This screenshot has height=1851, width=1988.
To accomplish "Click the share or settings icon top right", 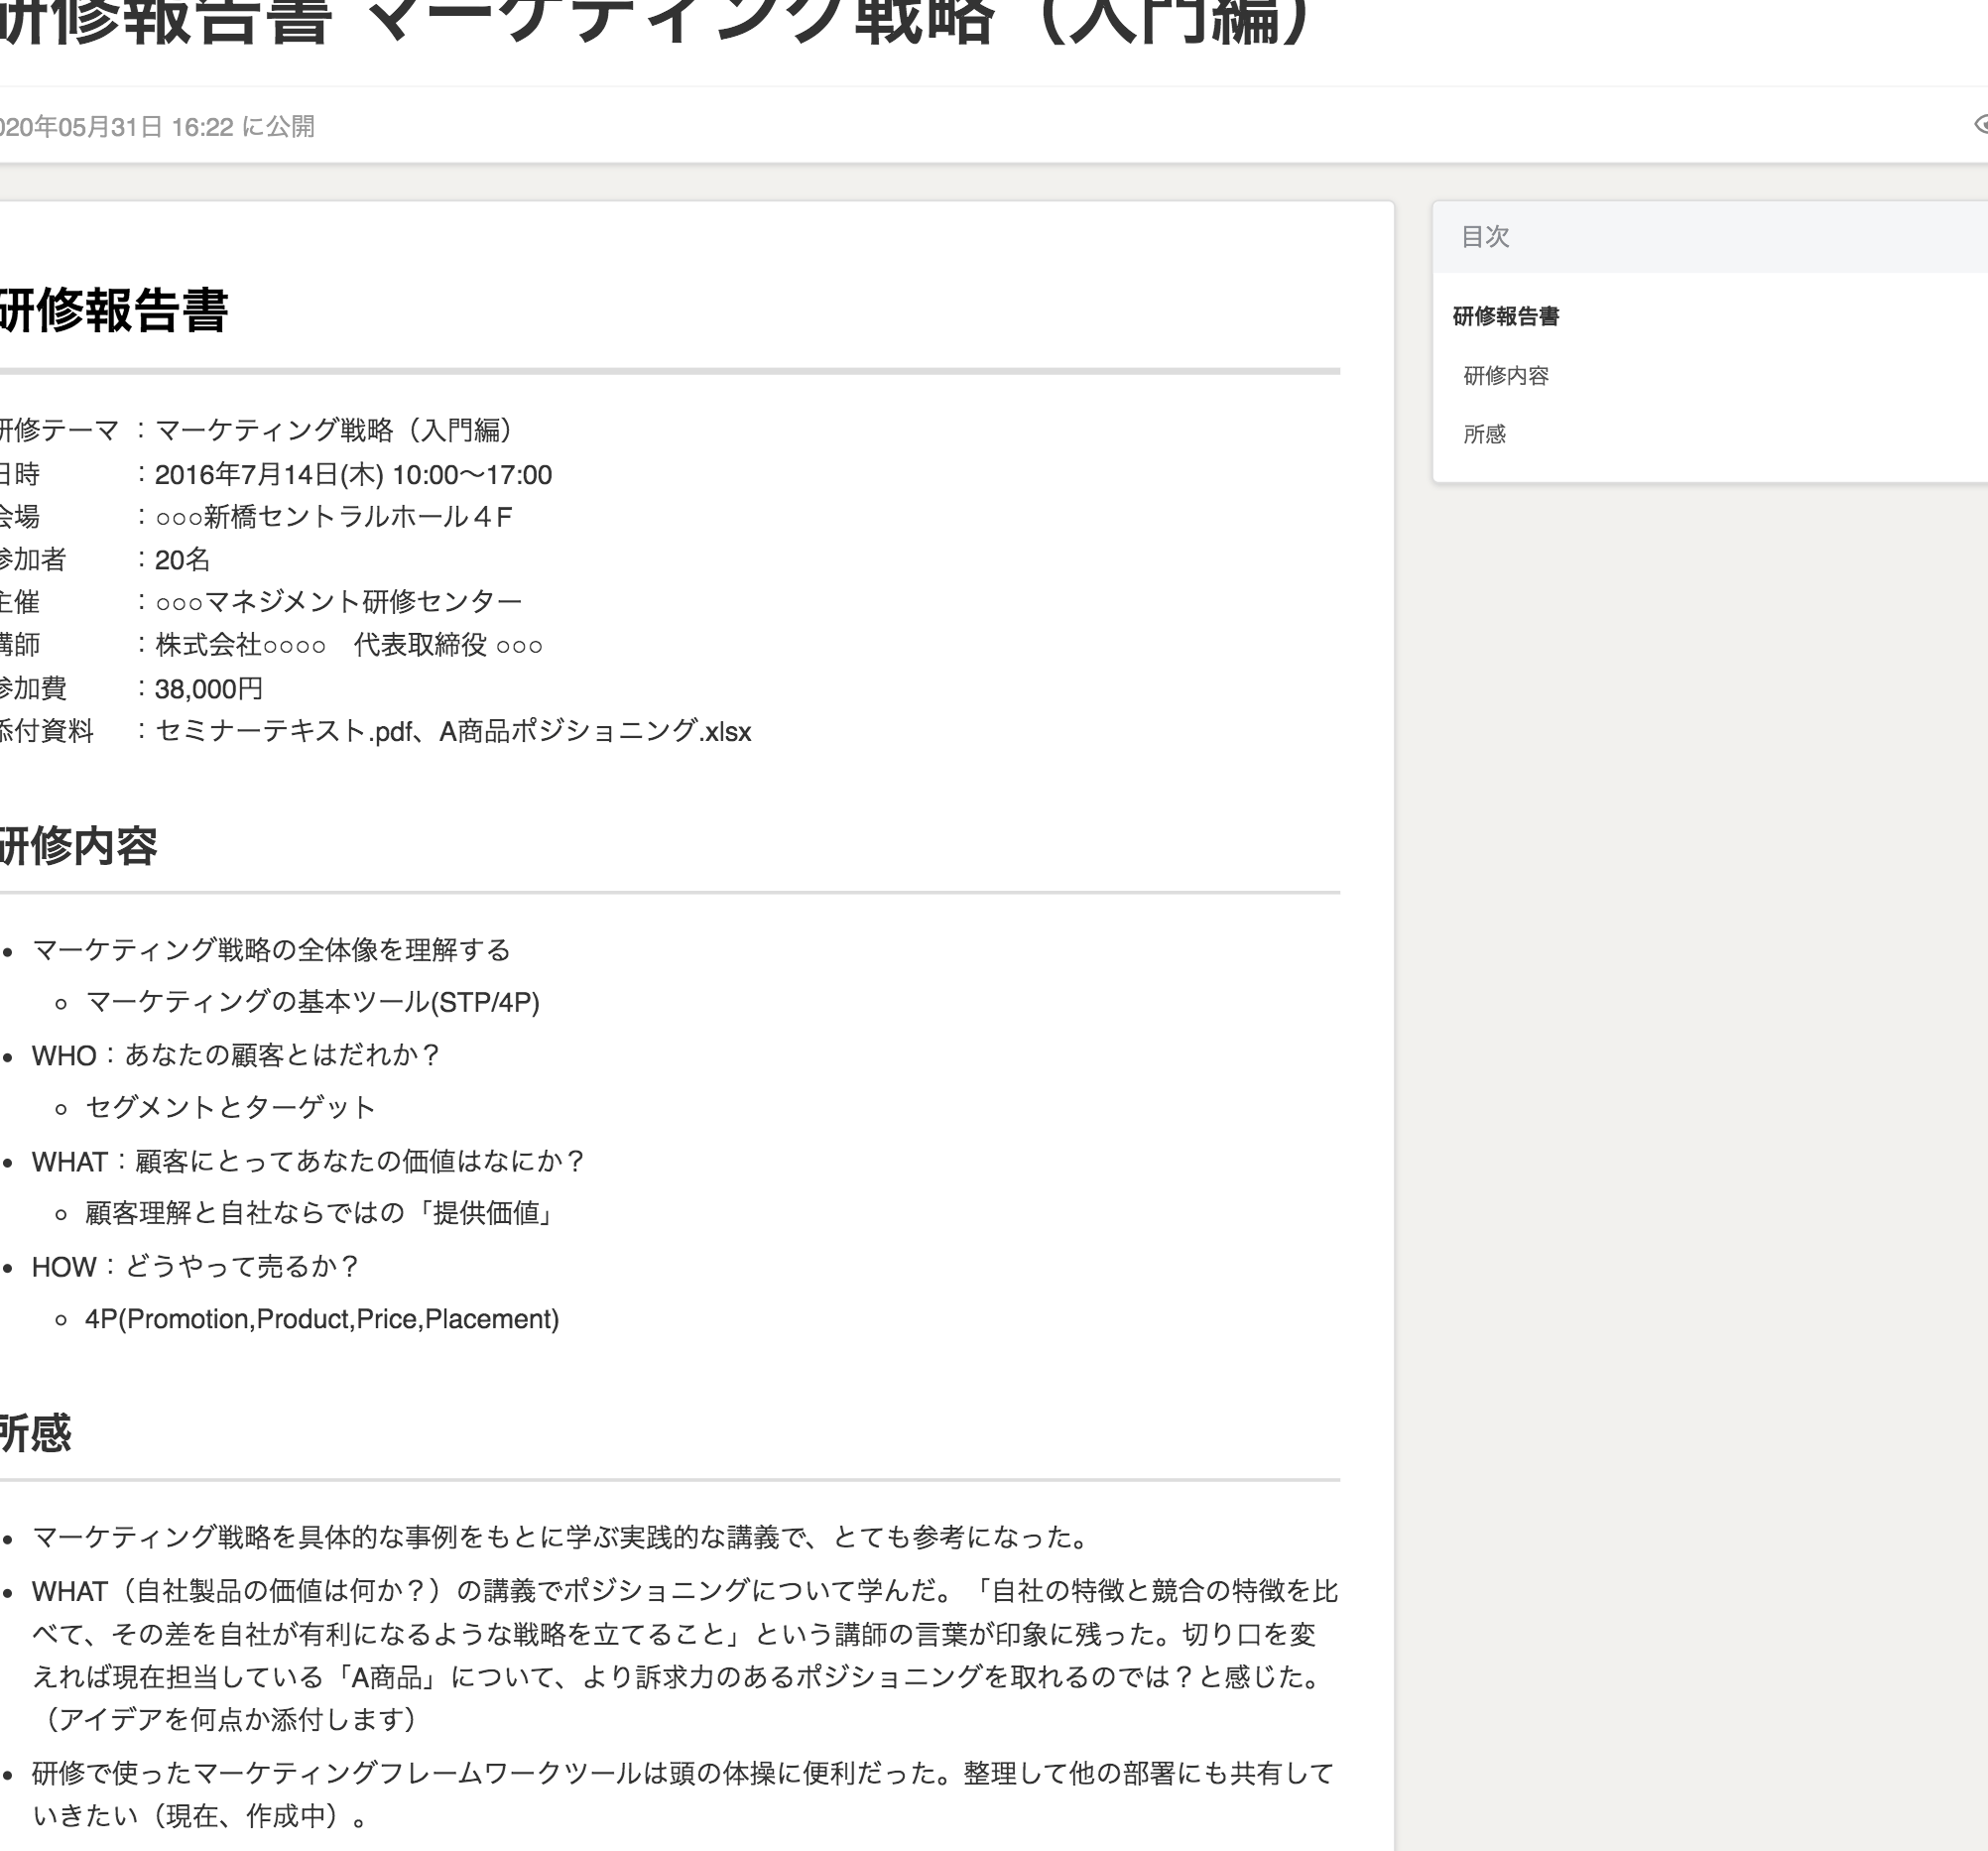I will click(1981, 124).
